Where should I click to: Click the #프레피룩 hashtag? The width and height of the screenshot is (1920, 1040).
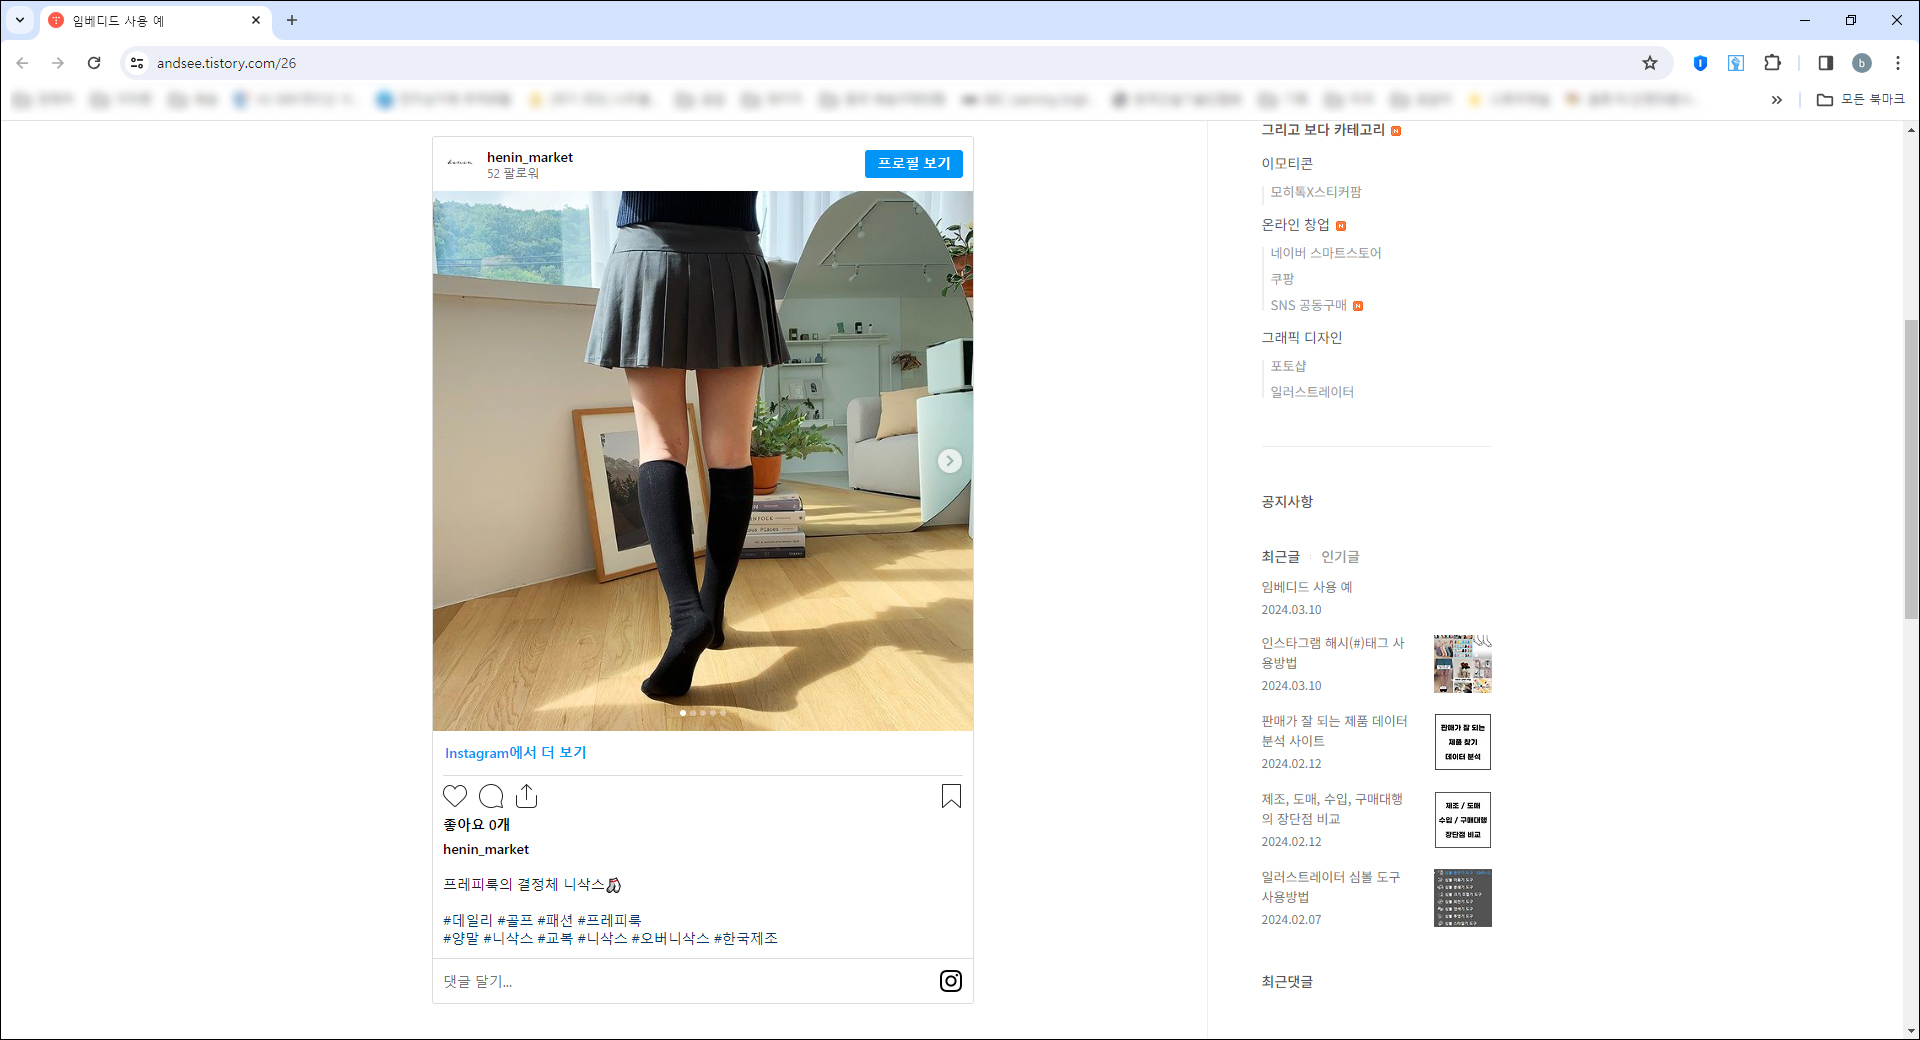(x=610, y=920)
